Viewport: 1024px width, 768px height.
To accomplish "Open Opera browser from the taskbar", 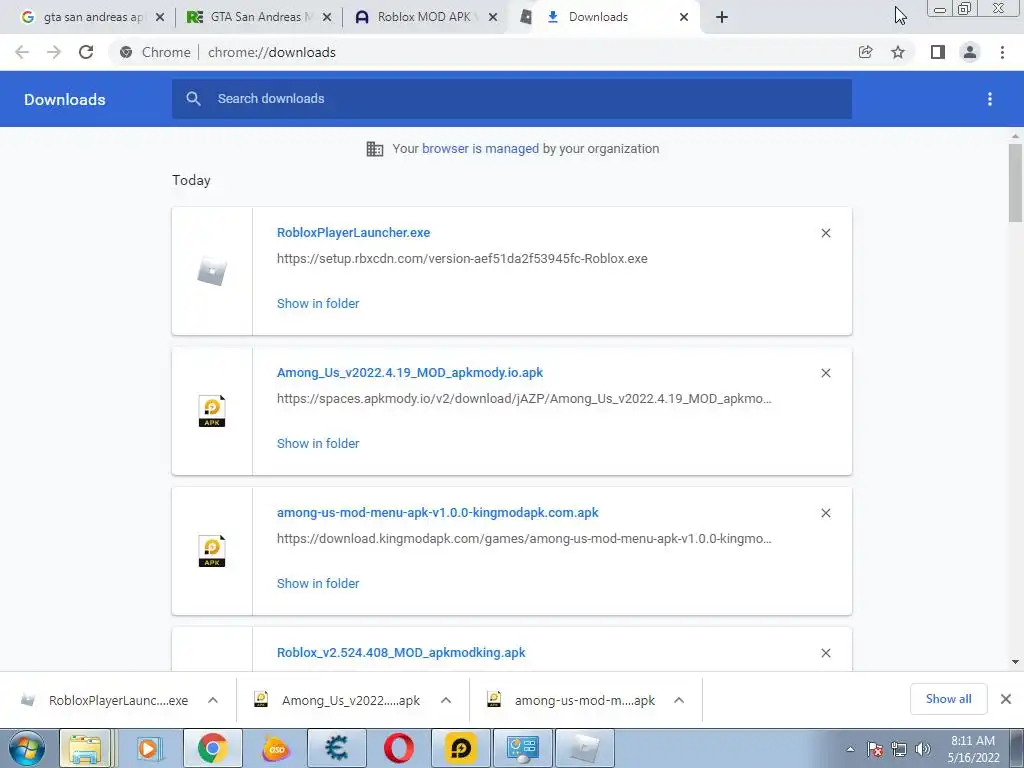I will click(398, 748).
